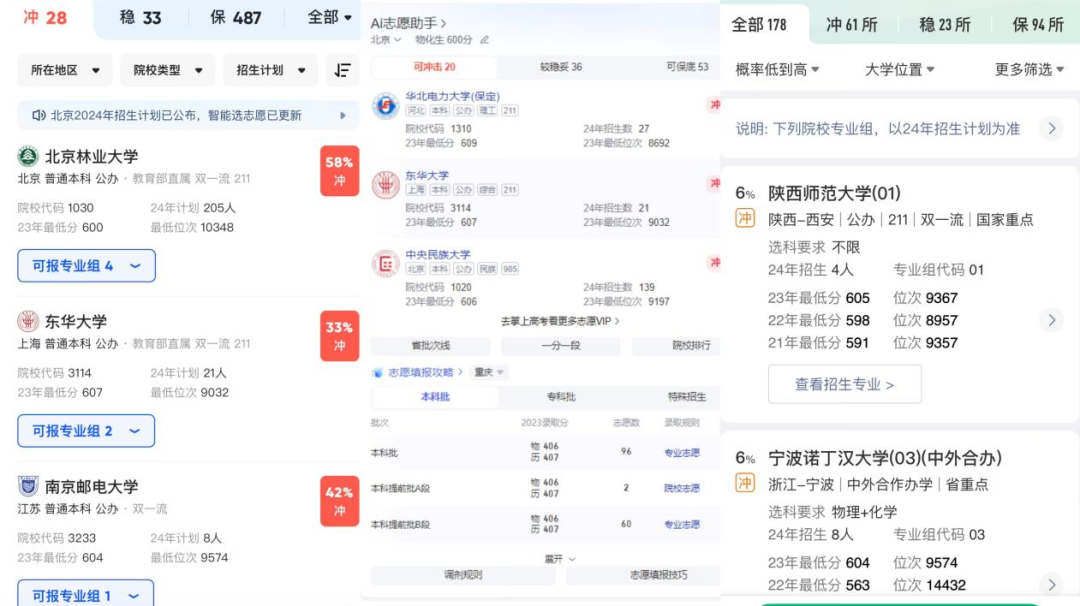This screenshot has width=1080, height=606.
Task: Open the 概率低到高 sort dropdown
Action: pyautogui.click(x=777, y=69)
